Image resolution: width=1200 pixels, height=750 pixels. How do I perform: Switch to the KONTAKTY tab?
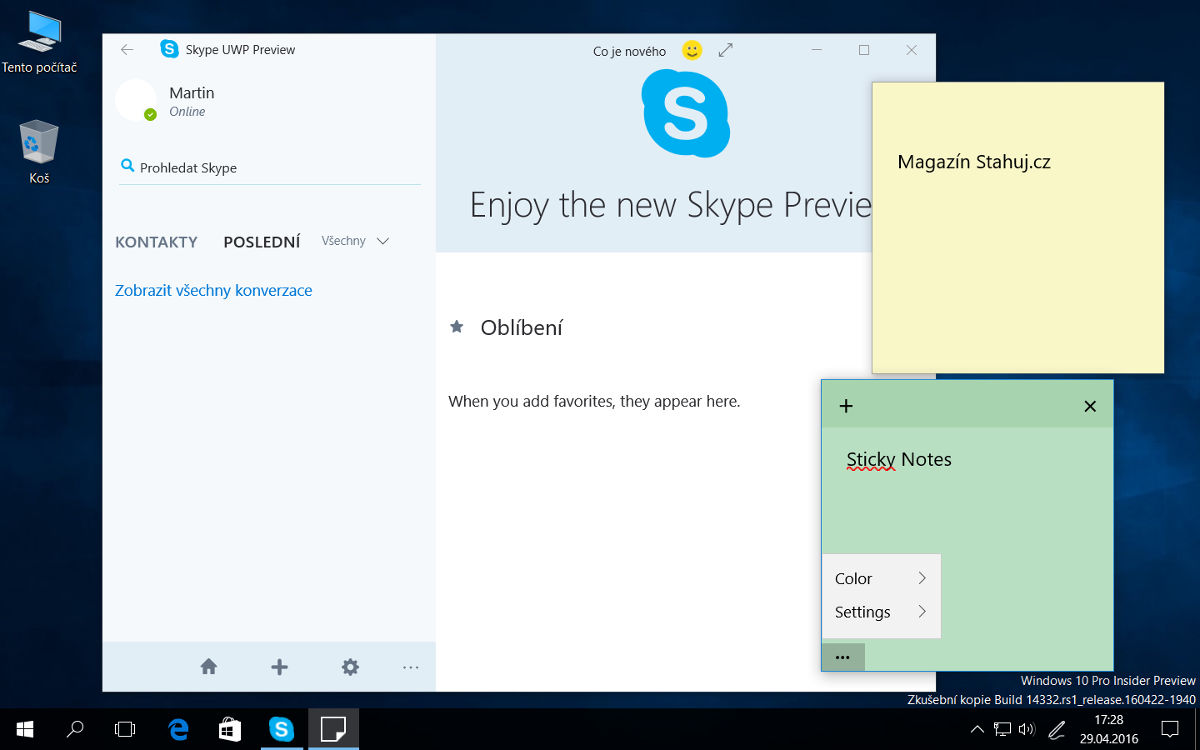pyautogui.click(x=156, y=242)
